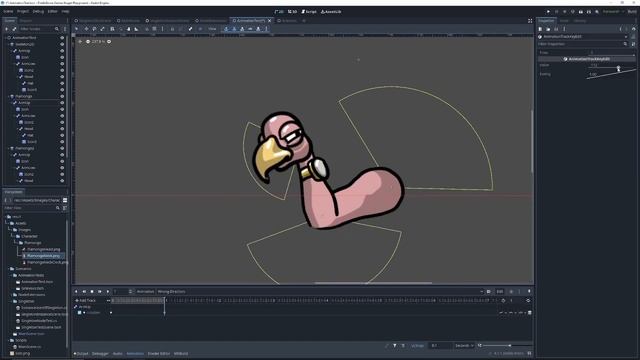Click the split mode icon in FileSystem
This screenshot has height=360, width=640.
tap(65, 200)
